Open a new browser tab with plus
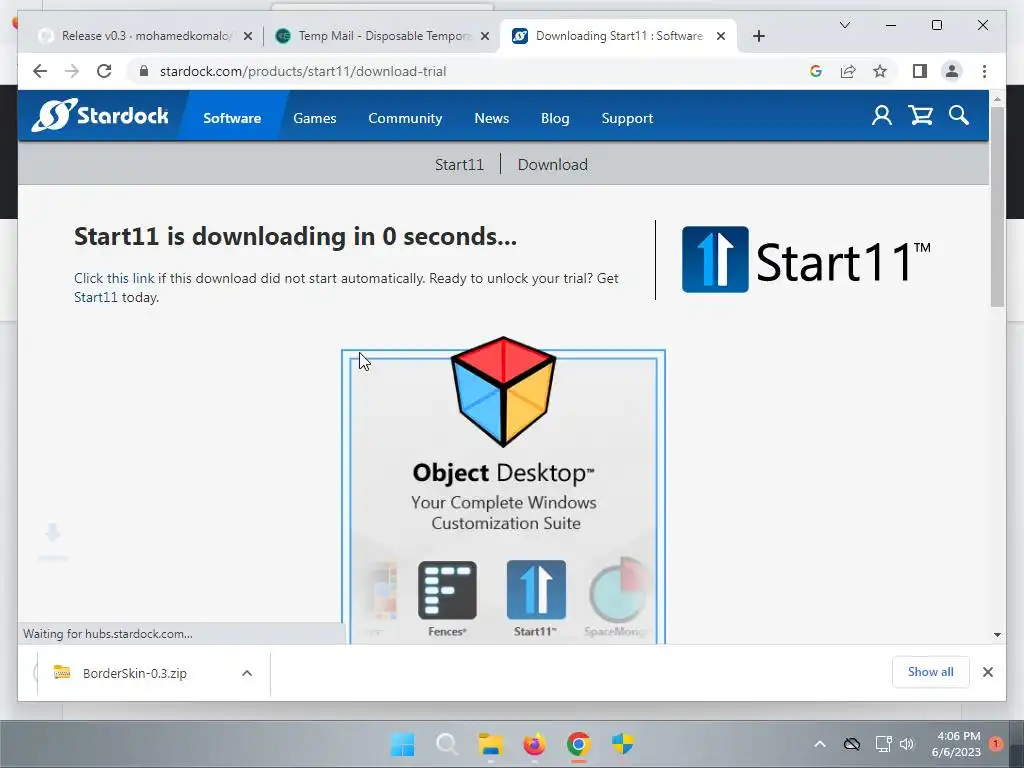The height and width of the screenshot is (768, 1024). 758,36
